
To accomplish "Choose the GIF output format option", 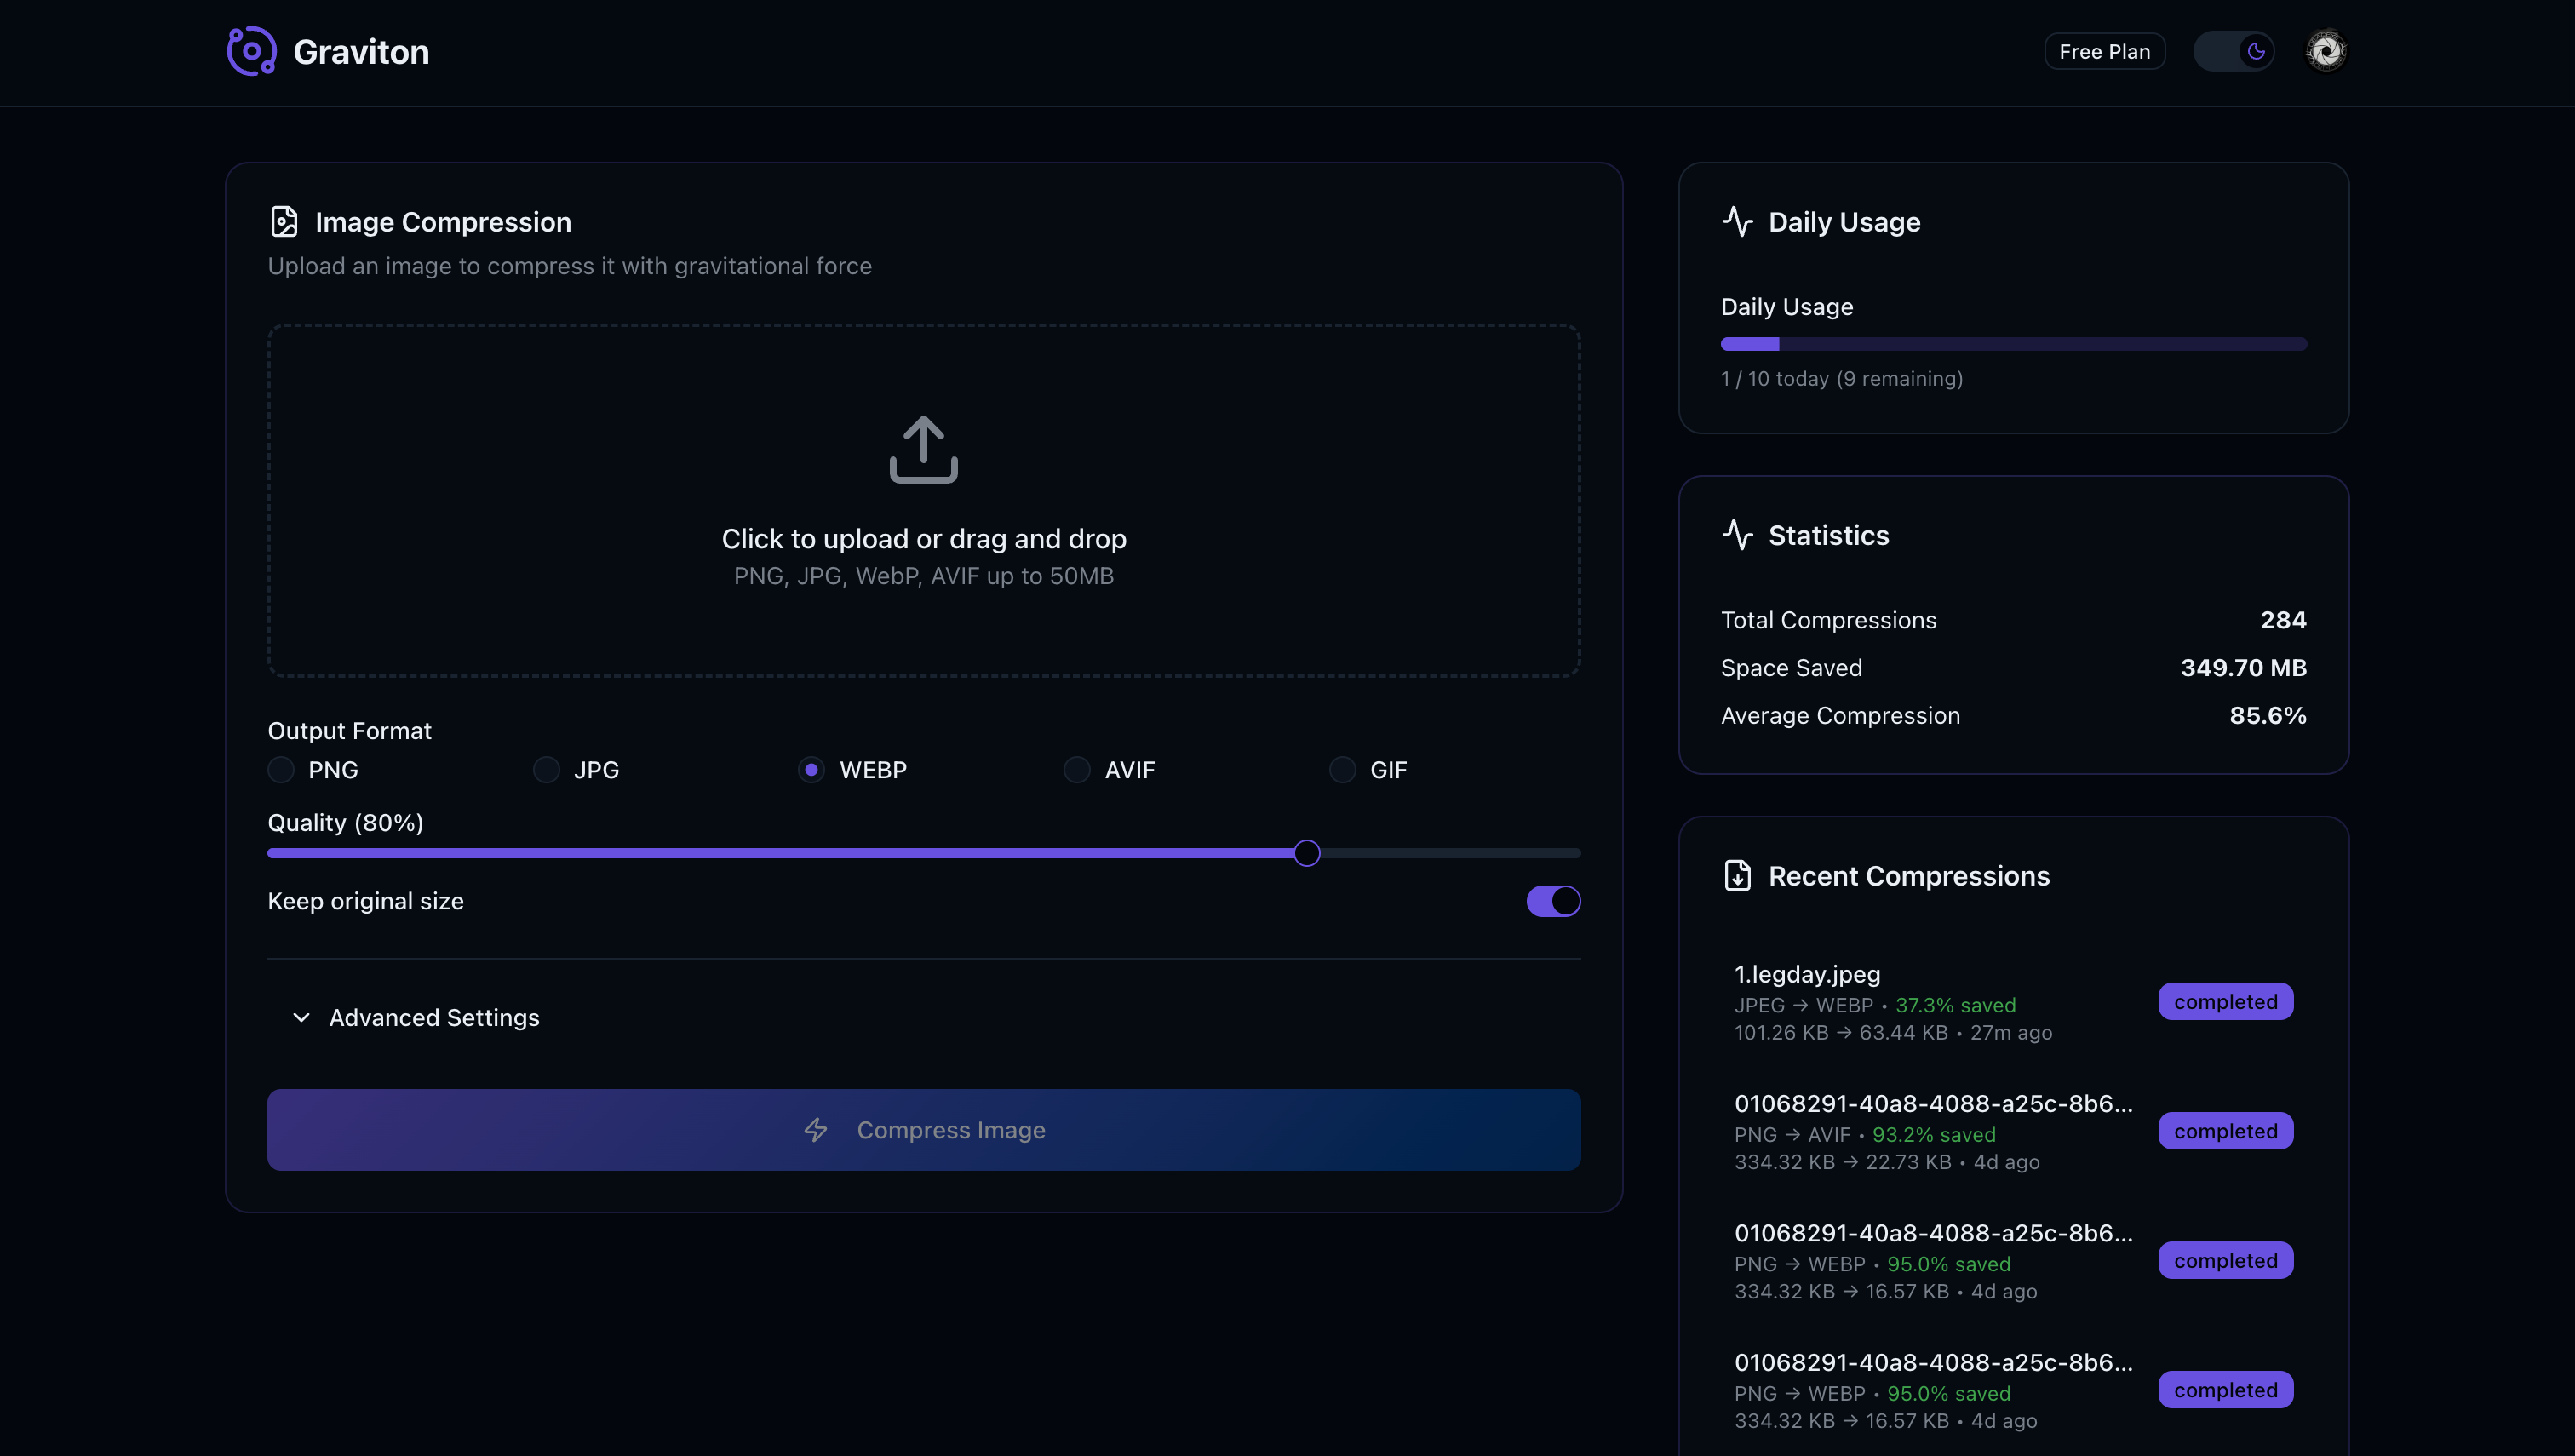I will pos(1342,770).
